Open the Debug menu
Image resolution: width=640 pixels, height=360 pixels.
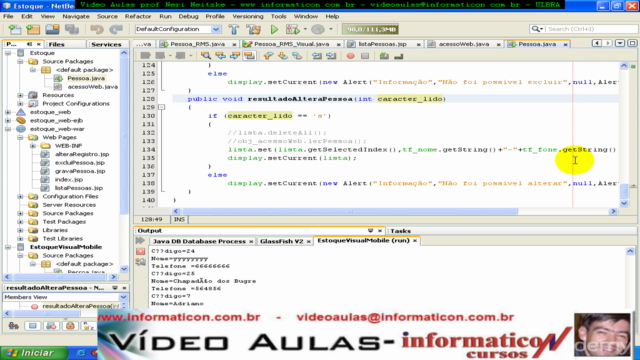[x=188, y=16]
